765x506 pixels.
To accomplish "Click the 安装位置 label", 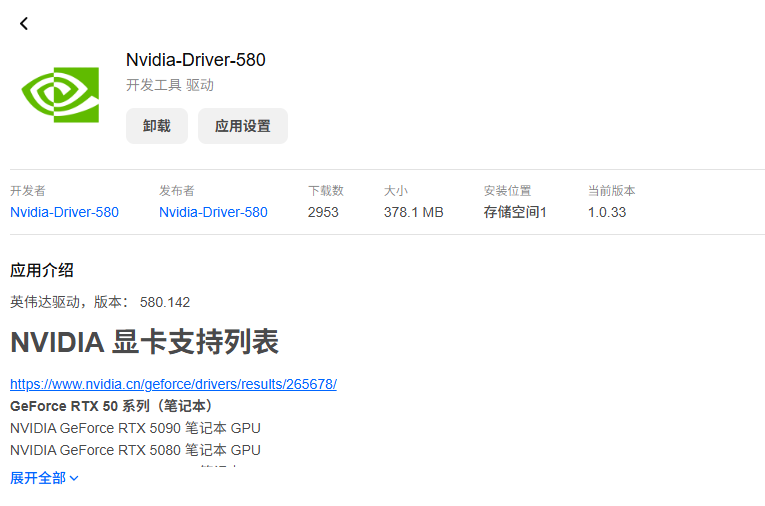I will point(507,190).
